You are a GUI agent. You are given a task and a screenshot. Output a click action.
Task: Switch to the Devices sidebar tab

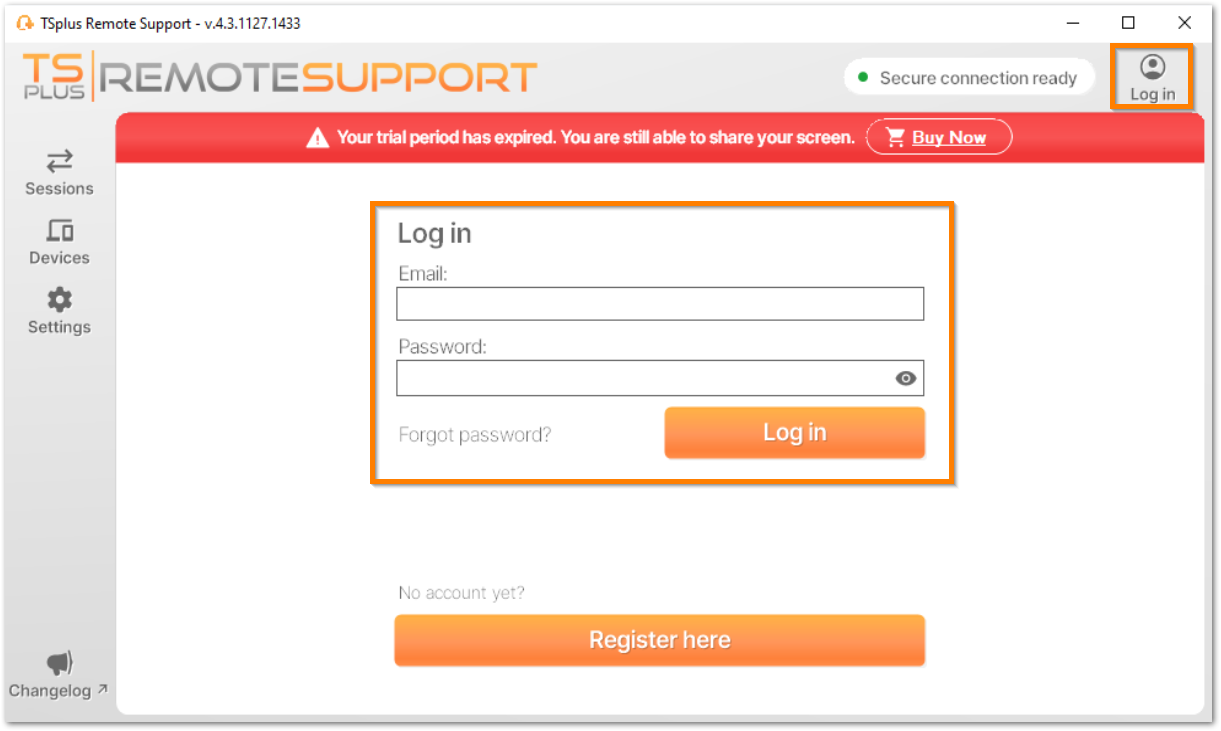[59, 243]
